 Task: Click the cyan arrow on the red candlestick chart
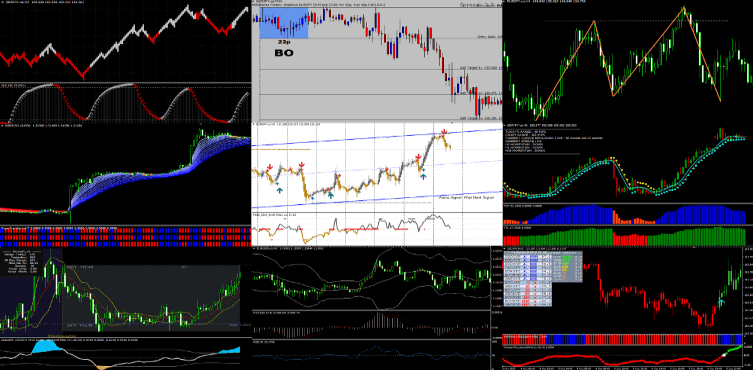tap(721, 301)
